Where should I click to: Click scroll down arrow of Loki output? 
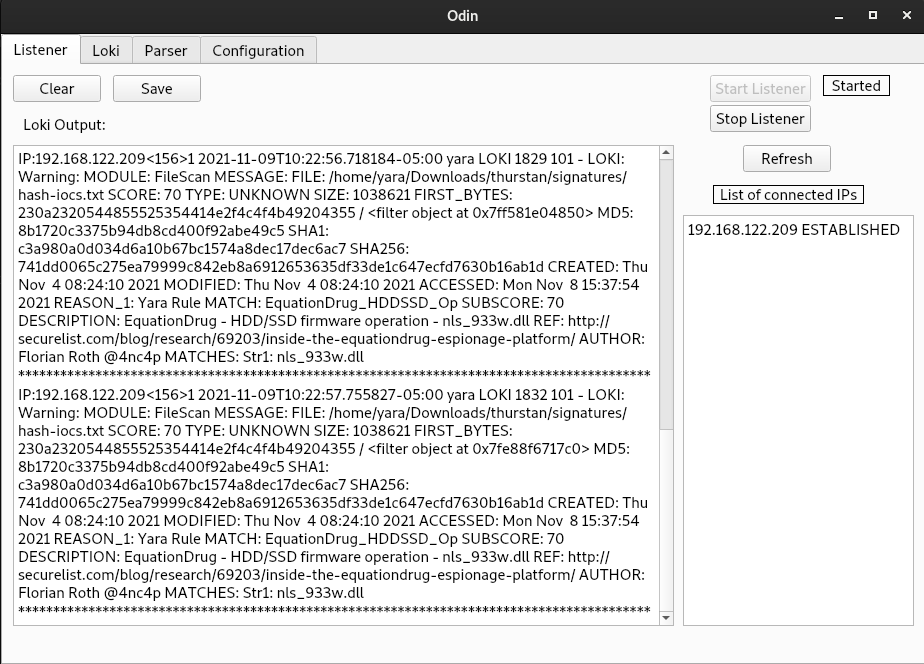click(666, 618)
